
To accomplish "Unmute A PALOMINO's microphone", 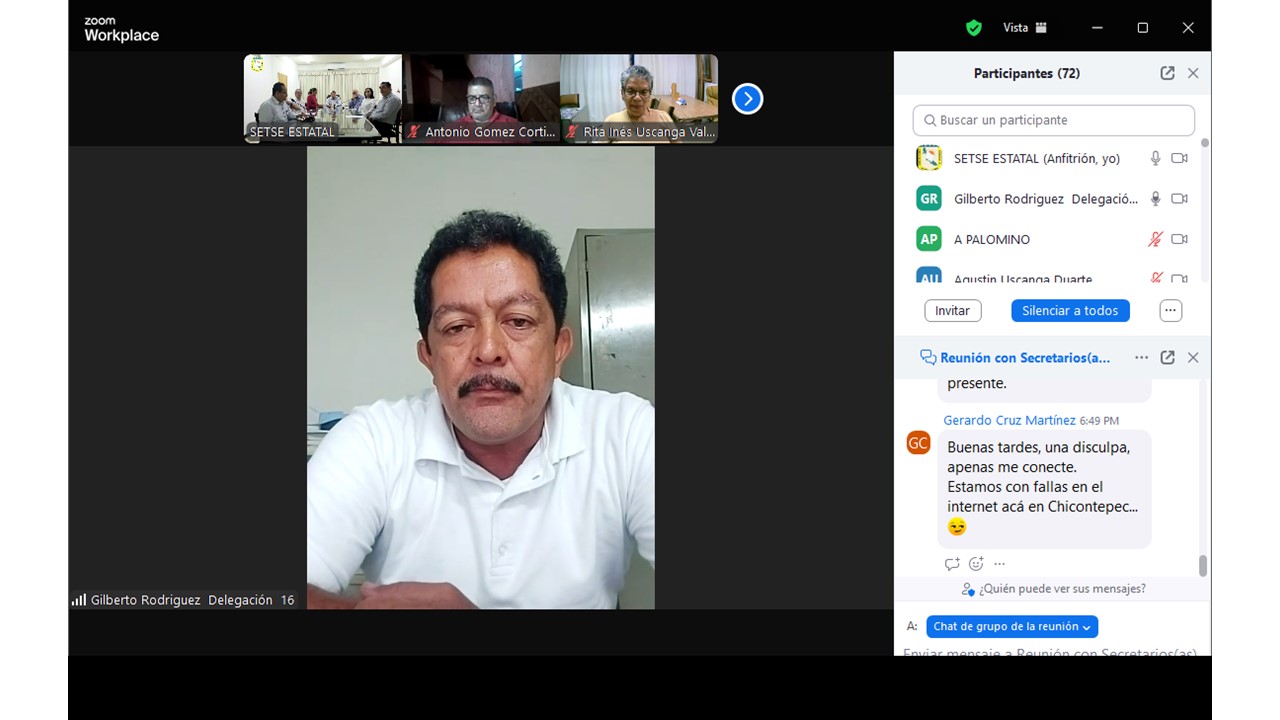I will 1155,239.
